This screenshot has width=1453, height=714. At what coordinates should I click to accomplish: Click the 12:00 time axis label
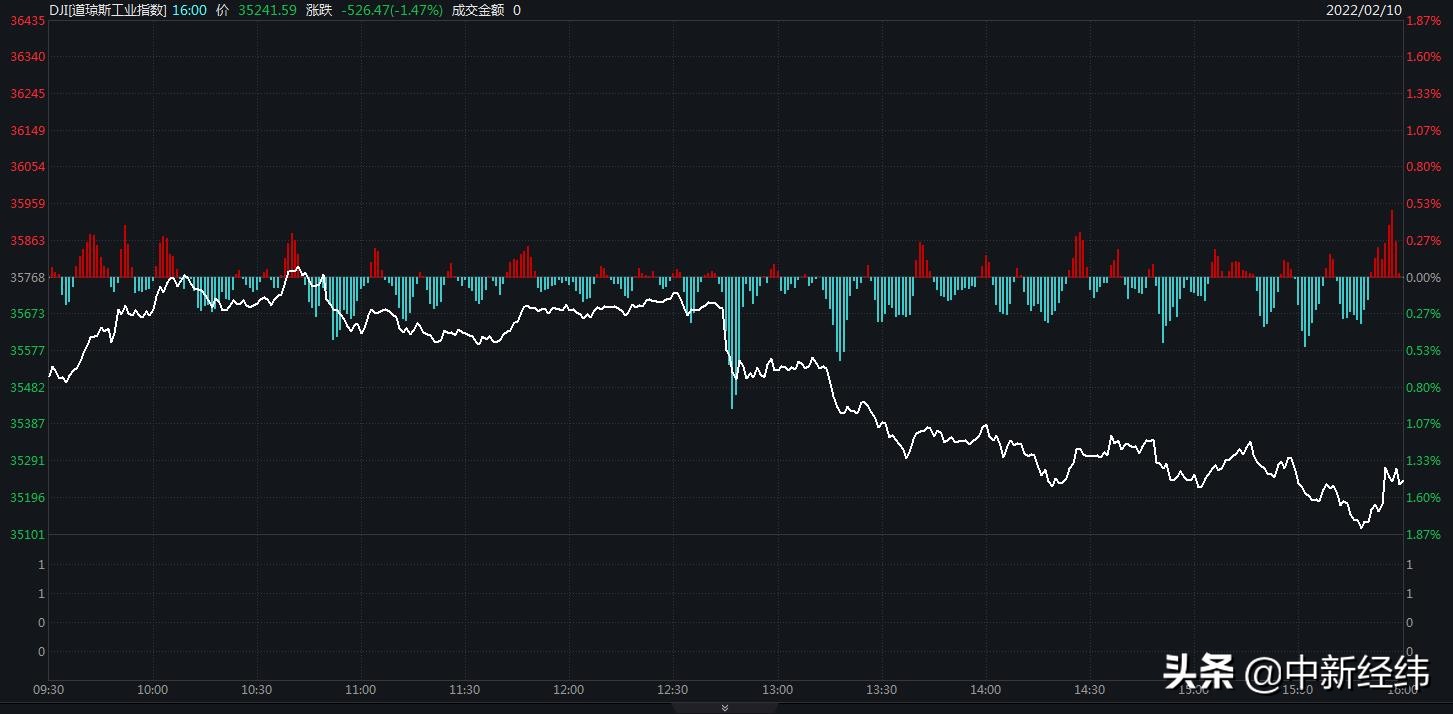click(x=568, y=690)
